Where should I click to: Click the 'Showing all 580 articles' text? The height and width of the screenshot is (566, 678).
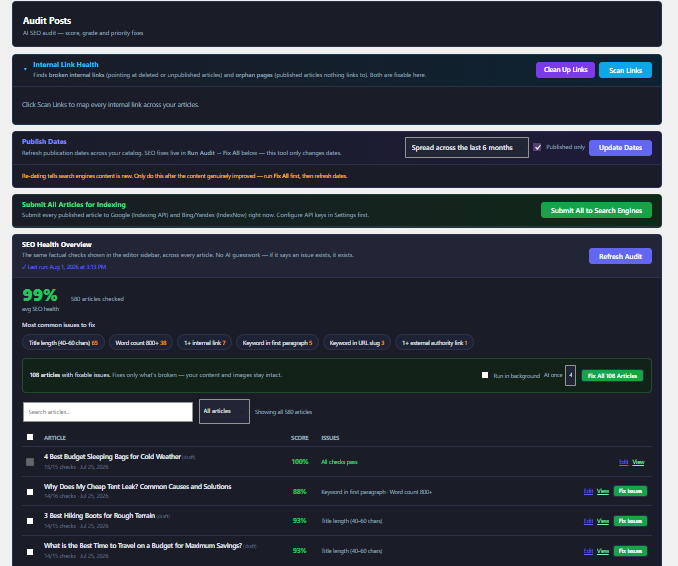(283, 412)
